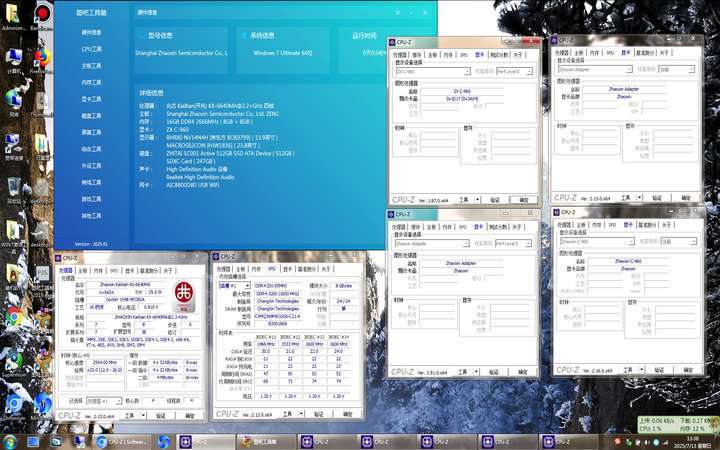Click 'Realtek High Definition Audio' line in toolbox
The width and height of the screenshot is (720, 450).
tap(200, 177)
